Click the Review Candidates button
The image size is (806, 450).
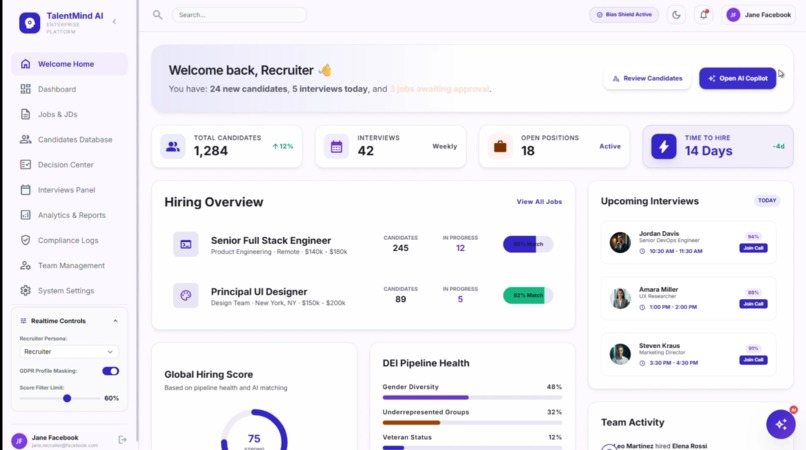tap(647, 79)
